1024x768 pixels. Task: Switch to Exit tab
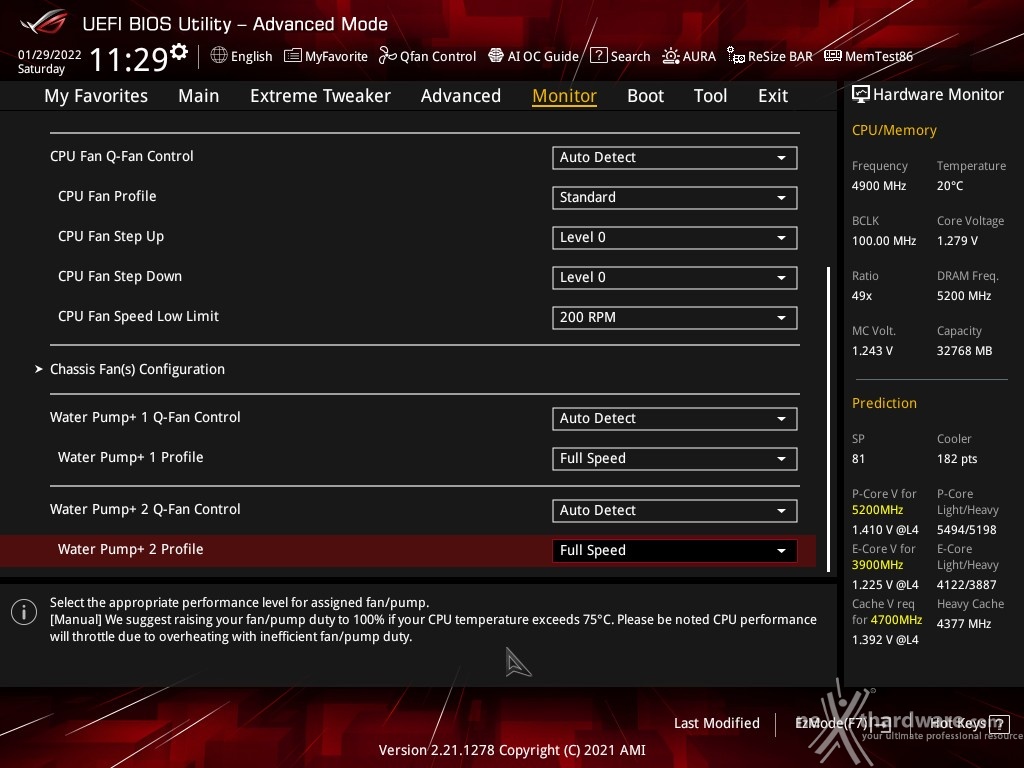tap(773, 96)
